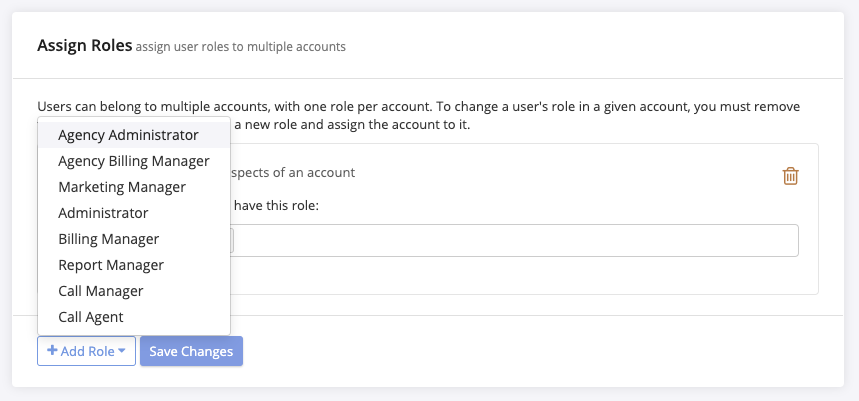Focus the accounts input field for this role
Image resolution: width=859 pixels, height=401 pixels.
point(514,240)
